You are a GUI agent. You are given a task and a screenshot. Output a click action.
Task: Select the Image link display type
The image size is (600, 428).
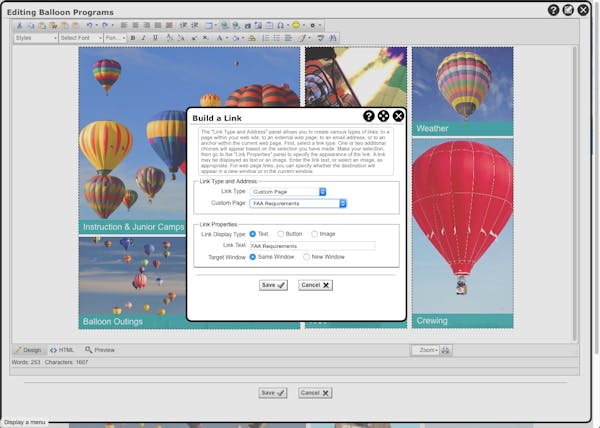tap(315, 233)
